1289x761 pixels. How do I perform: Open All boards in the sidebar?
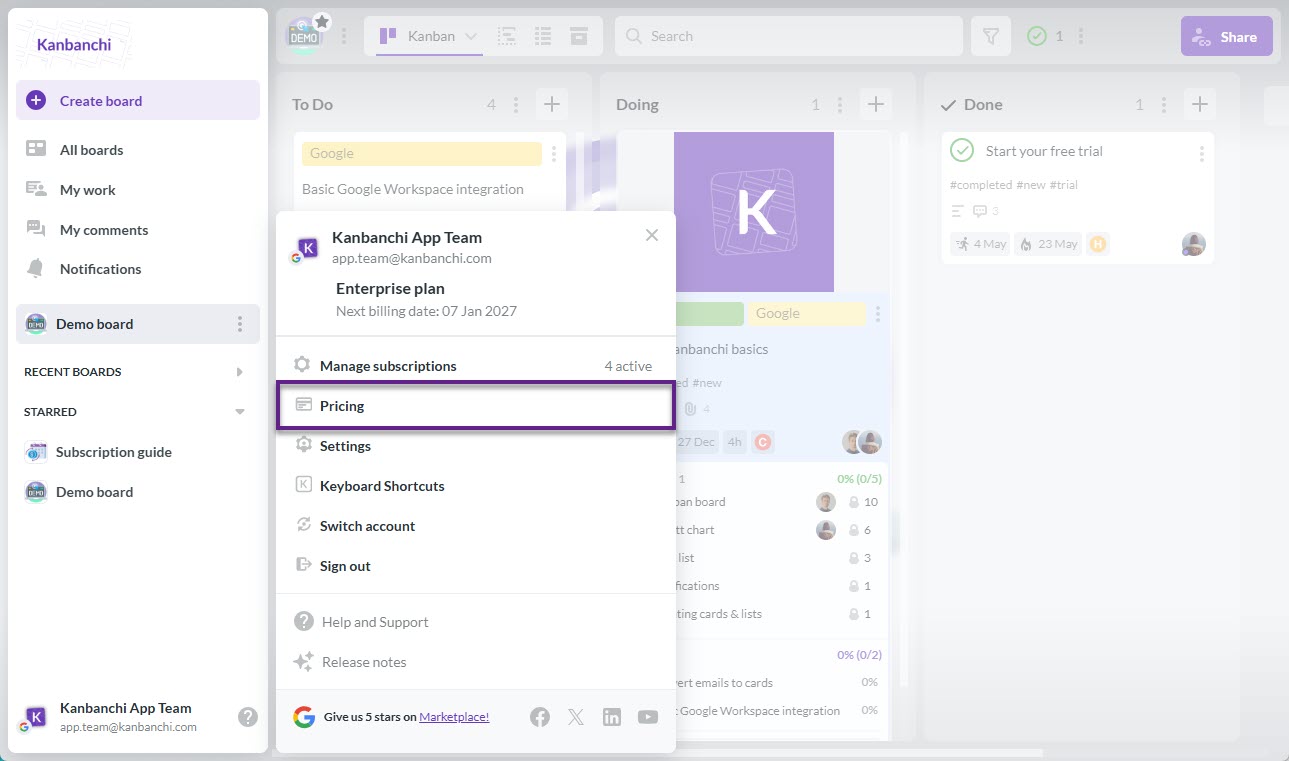tap(138, 150)
